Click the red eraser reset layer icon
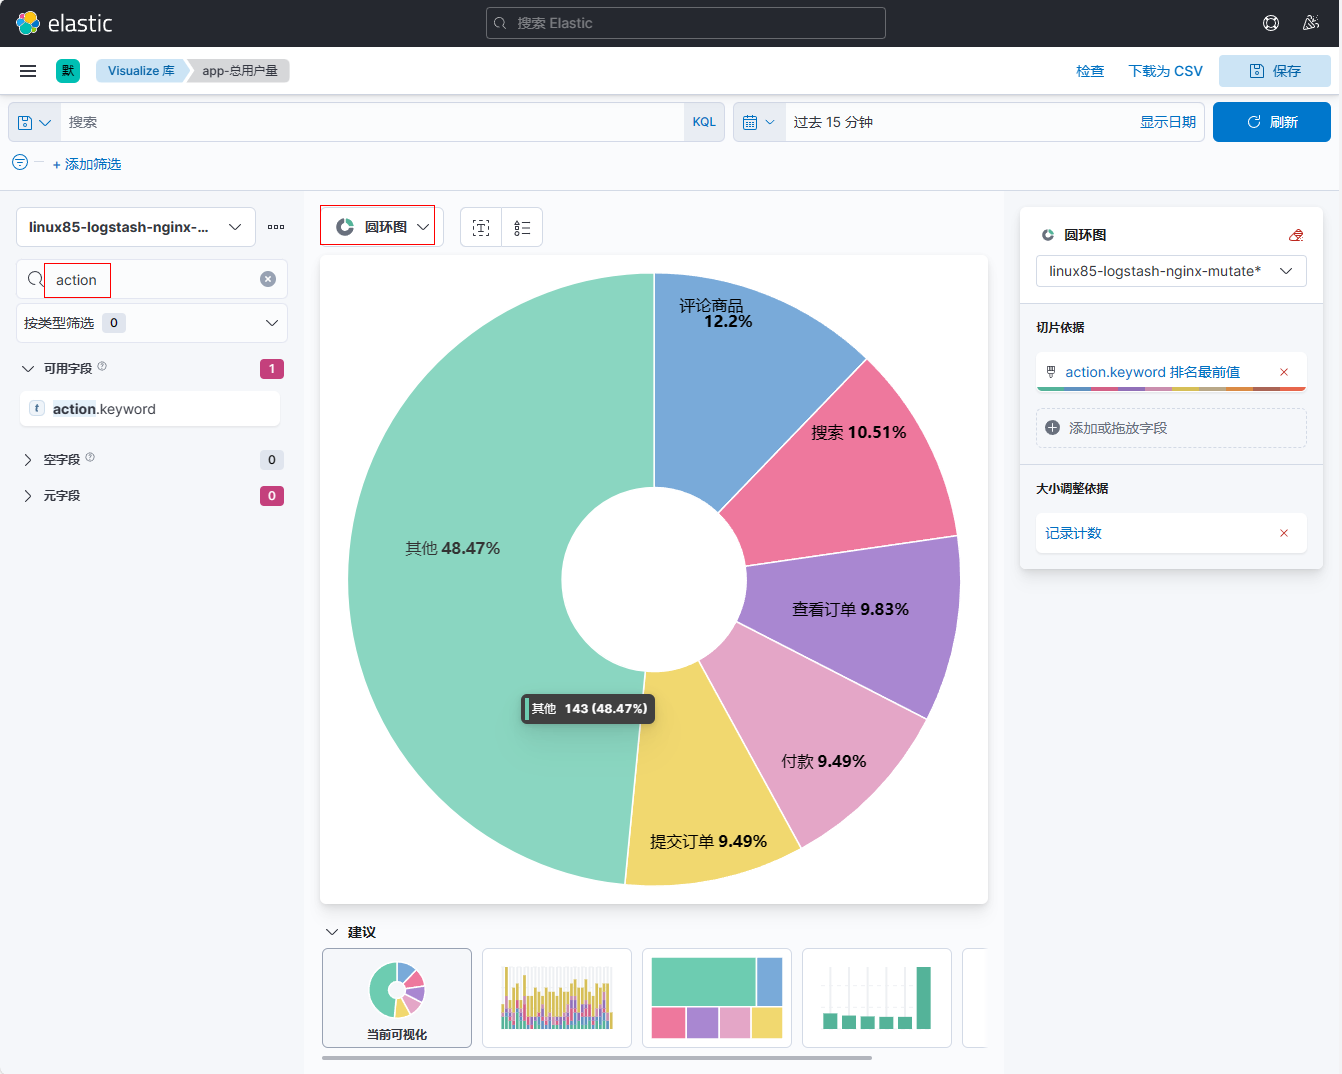 [1296, 235]
